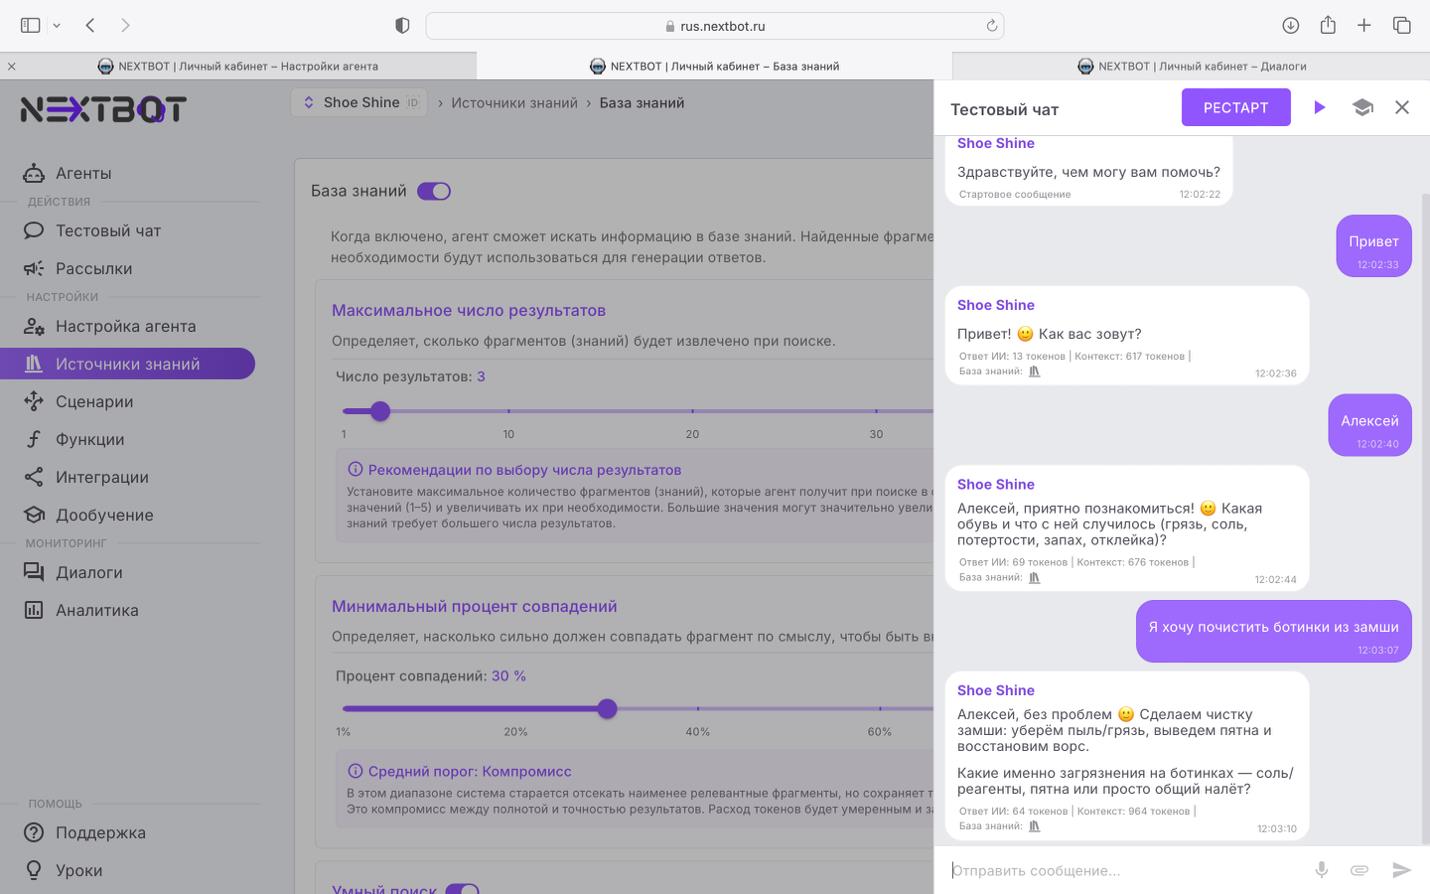This screenshot has height=894, width=1430.
Task: Click the Safari downloads icon
Action: pos(1290,26)
